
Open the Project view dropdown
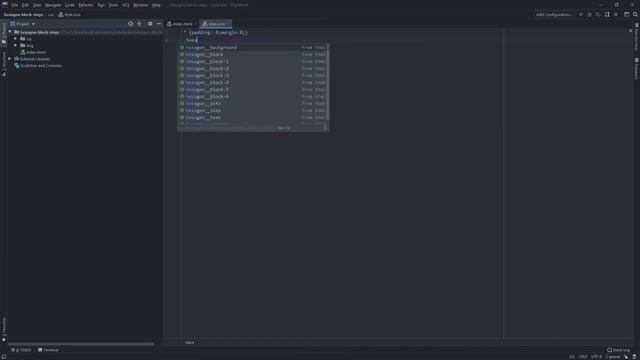(23, 24)
